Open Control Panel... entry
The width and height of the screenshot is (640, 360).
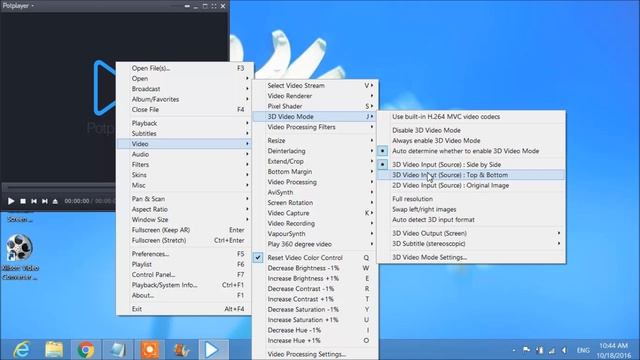tap(185, 275)
